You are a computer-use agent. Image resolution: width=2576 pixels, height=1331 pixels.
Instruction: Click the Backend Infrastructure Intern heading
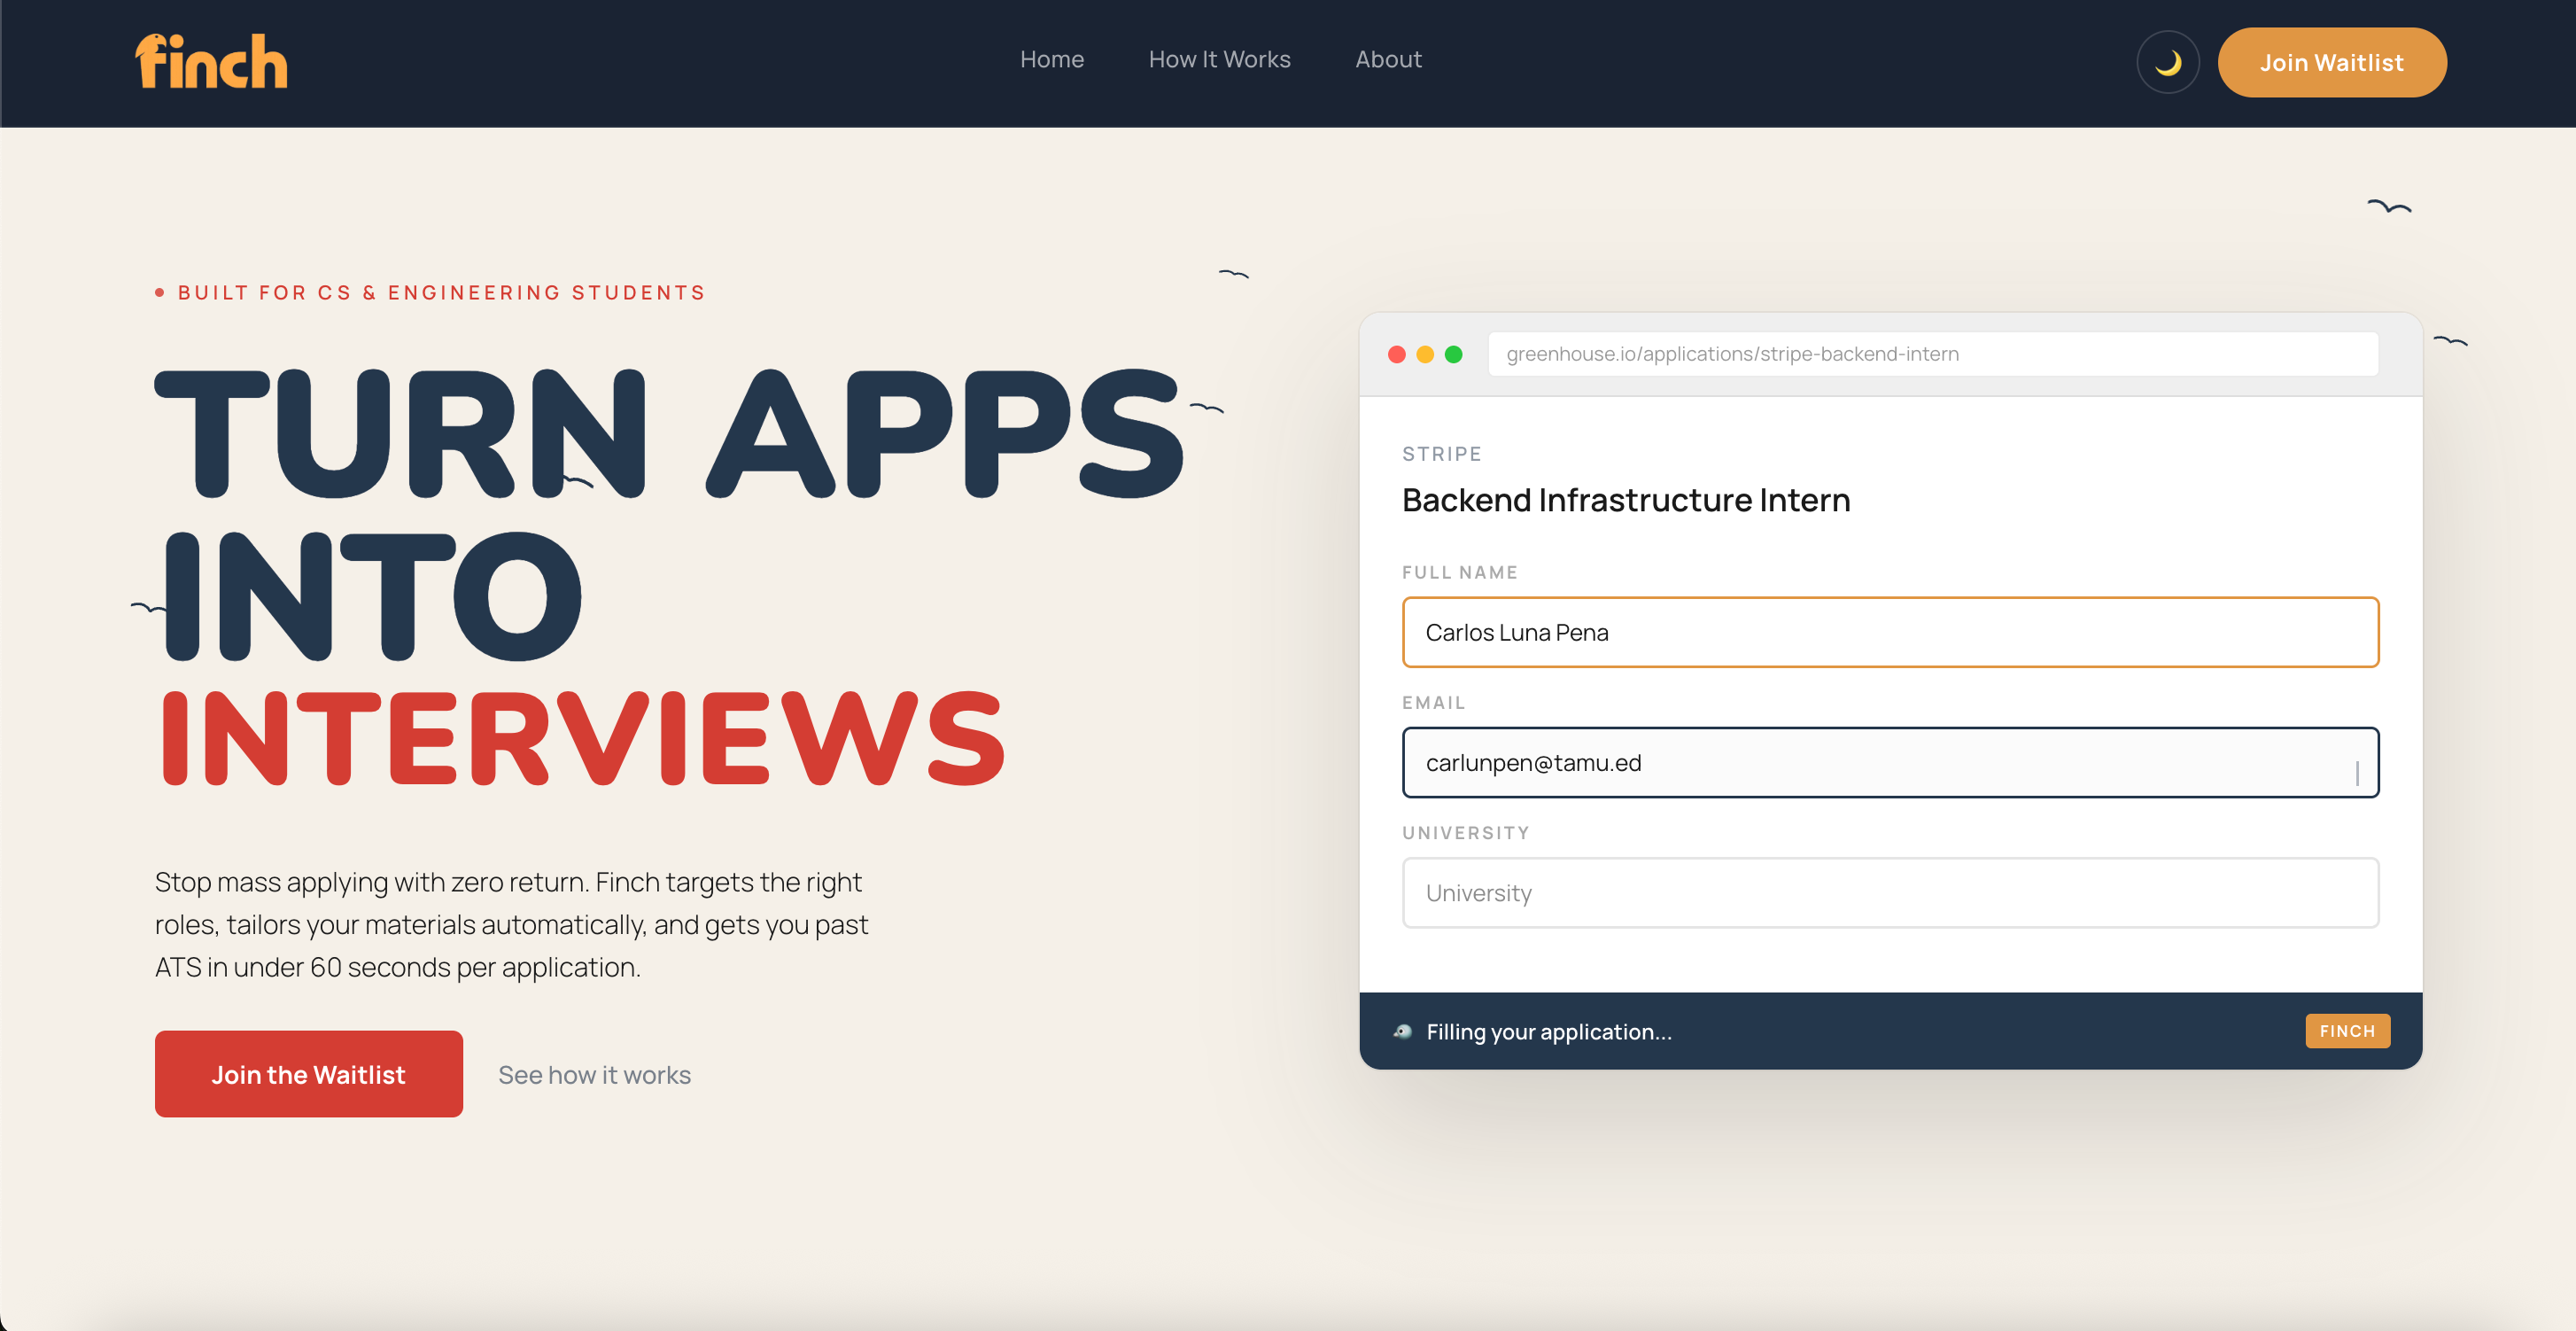tap(1626, 500)
